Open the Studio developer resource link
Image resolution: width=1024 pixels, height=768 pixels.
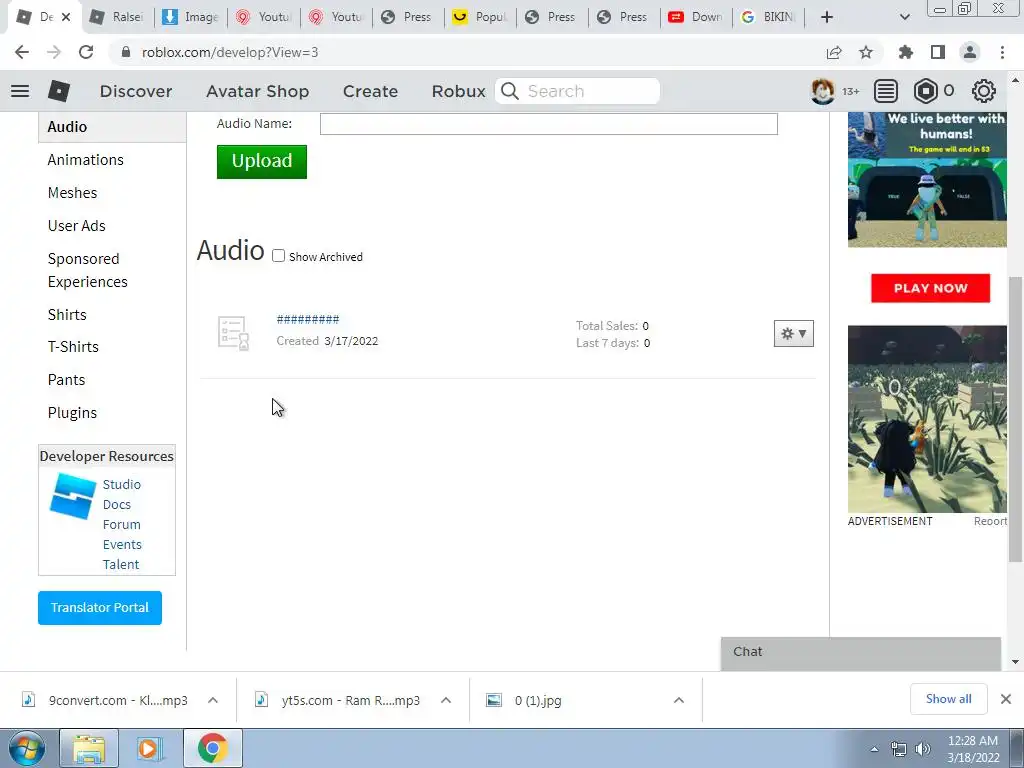pyautogui.click(x=121, y=485)
